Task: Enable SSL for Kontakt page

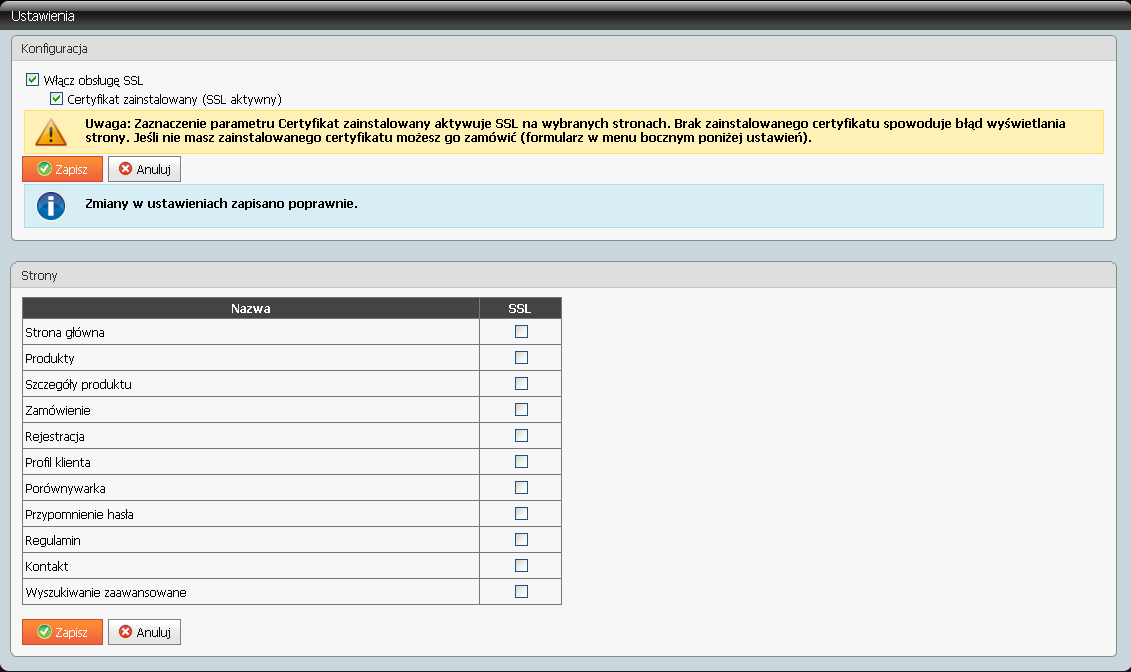Action: tap(521, 565)
